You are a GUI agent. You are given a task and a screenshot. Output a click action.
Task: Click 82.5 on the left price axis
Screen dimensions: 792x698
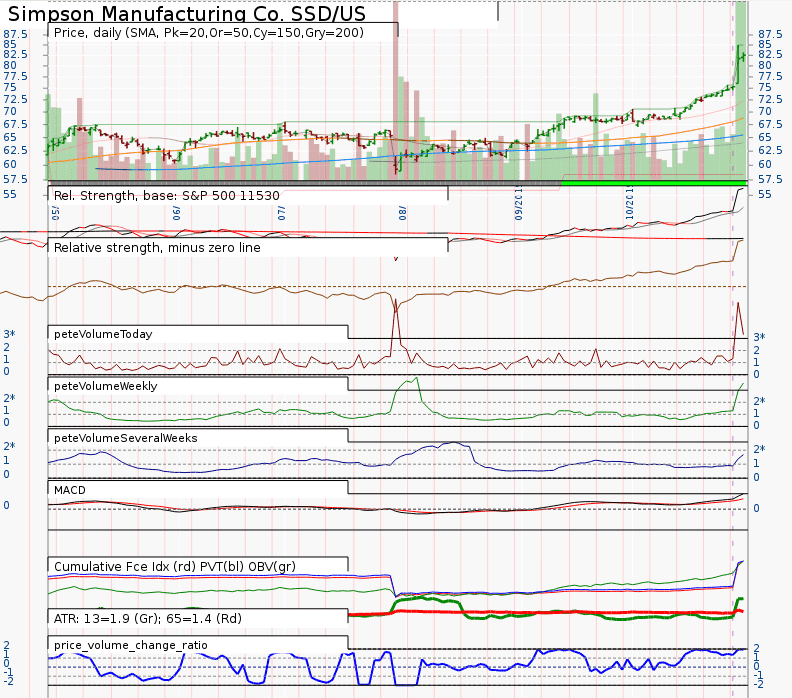16,54
